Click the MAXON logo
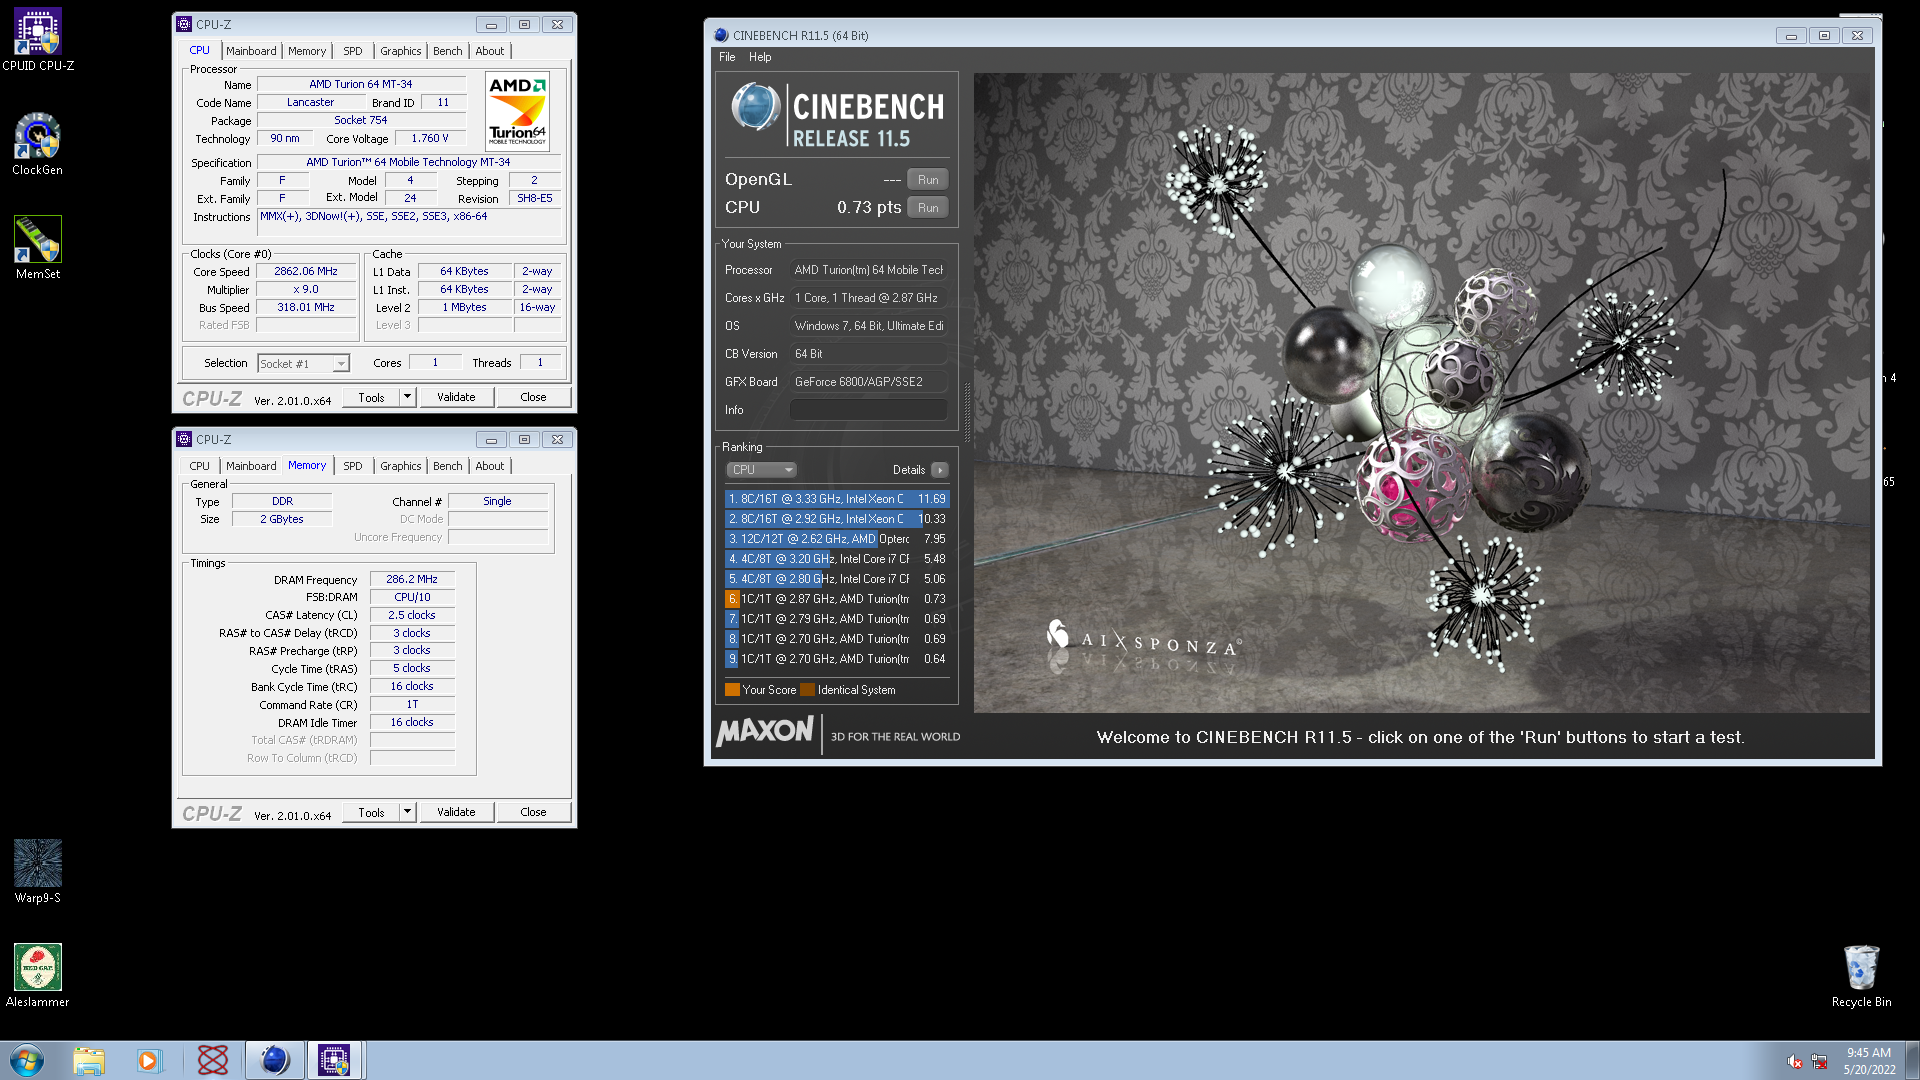Screen dimensions: 1920x1080 pos(765,731)
